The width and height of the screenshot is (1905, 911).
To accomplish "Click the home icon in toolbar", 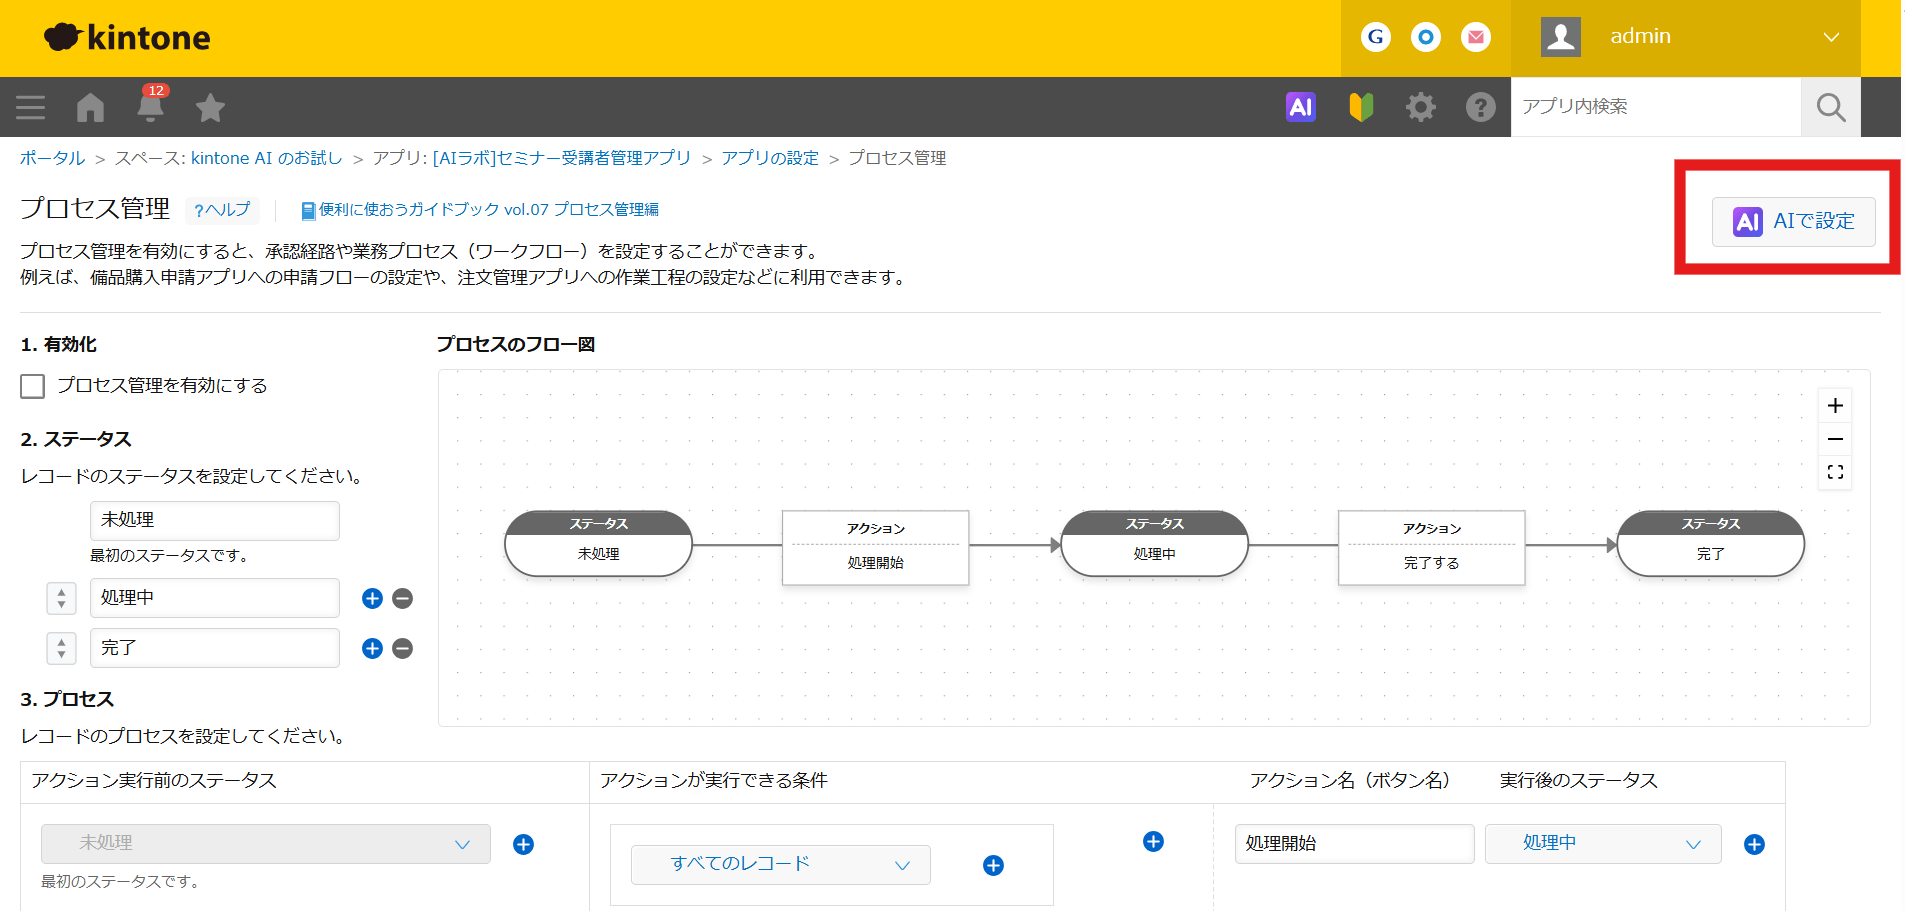I will click(x=90, y=107).
